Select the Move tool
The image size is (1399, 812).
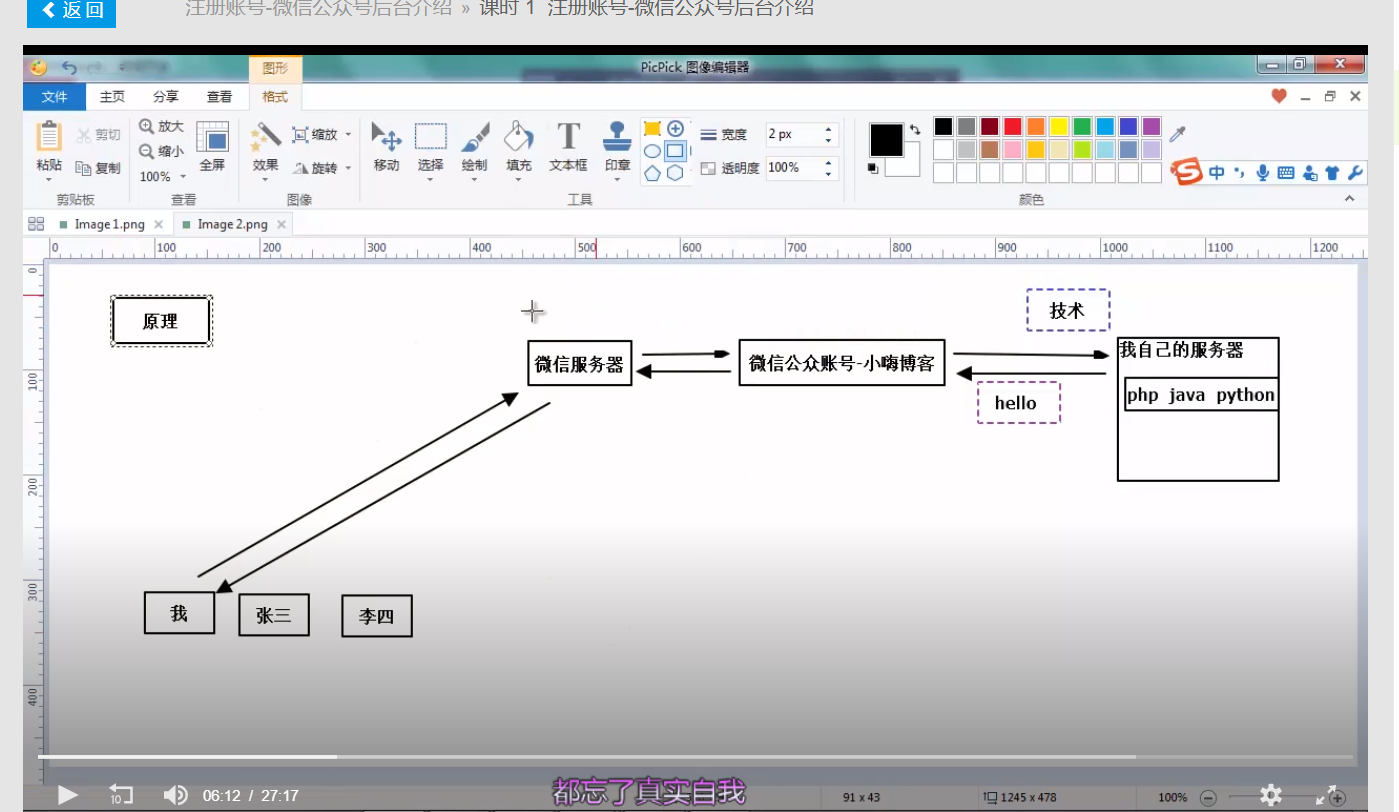click(386, 146)
